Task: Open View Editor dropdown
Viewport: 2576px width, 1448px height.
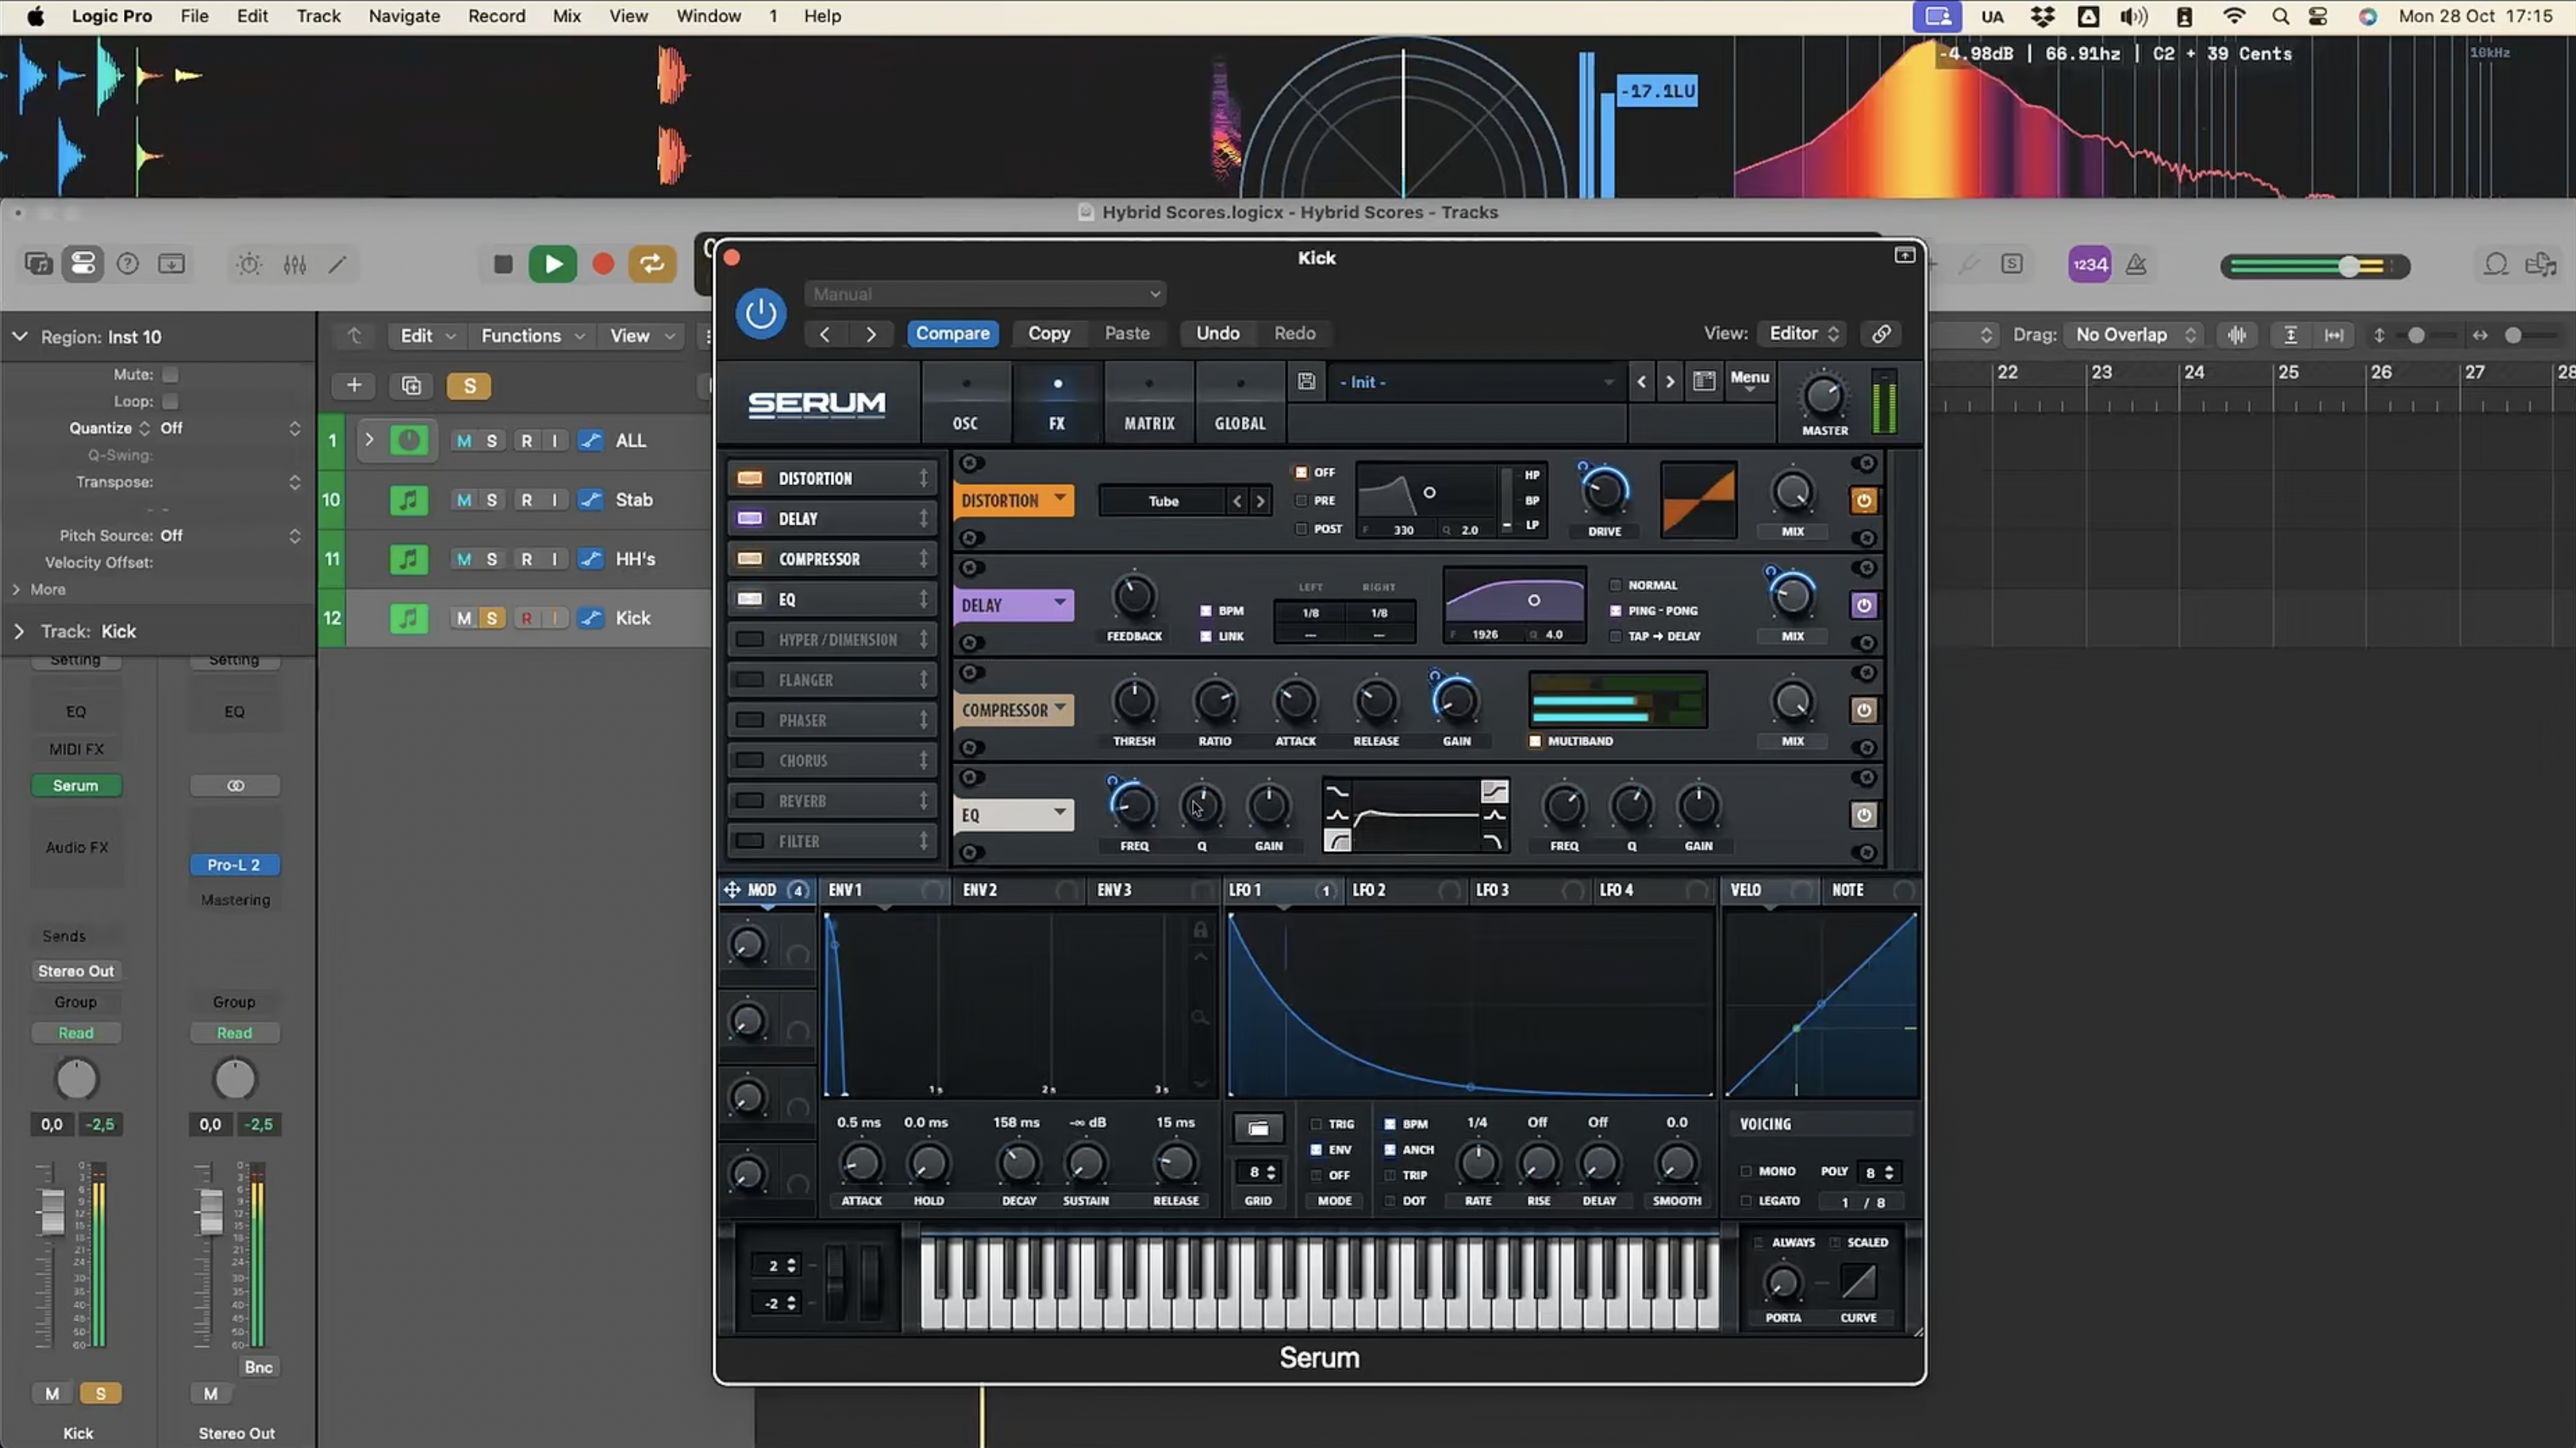Action: pos(1803,334)
